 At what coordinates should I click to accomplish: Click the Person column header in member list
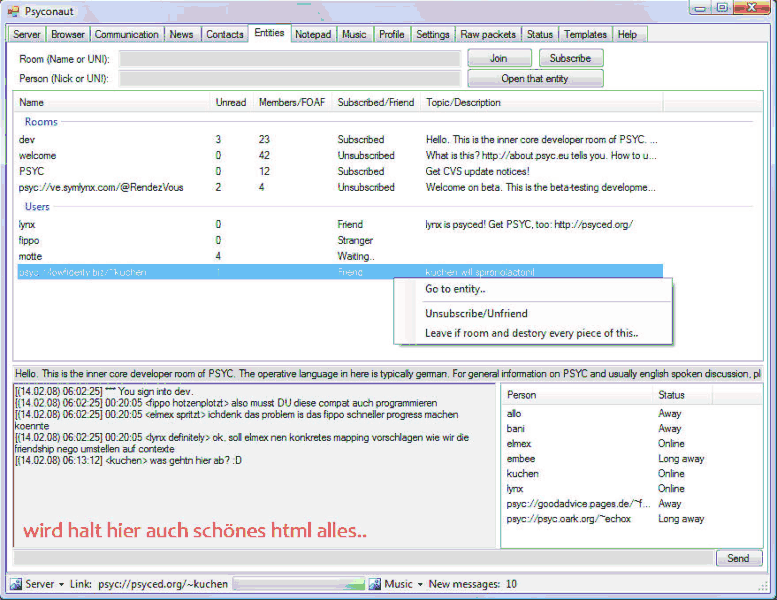click(x=578, y=395)
